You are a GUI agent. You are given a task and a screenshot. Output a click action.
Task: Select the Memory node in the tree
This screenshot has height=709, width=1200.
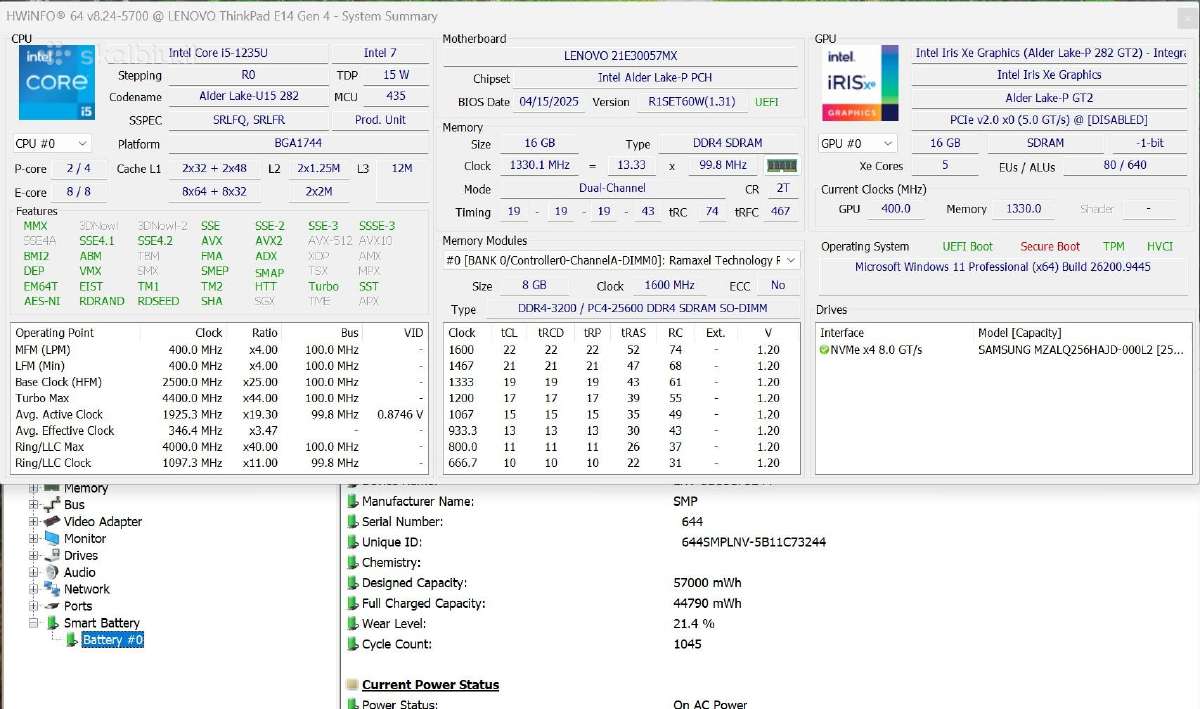[x=86, y=489]
